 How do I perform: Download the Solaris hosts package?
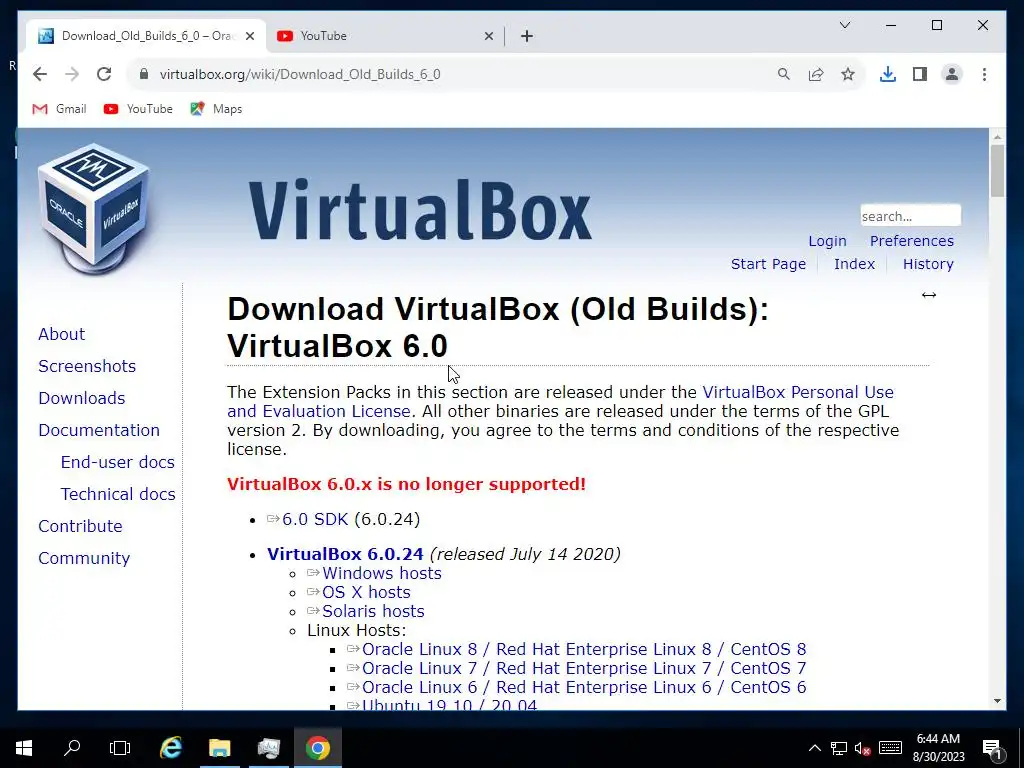(374, 611)
